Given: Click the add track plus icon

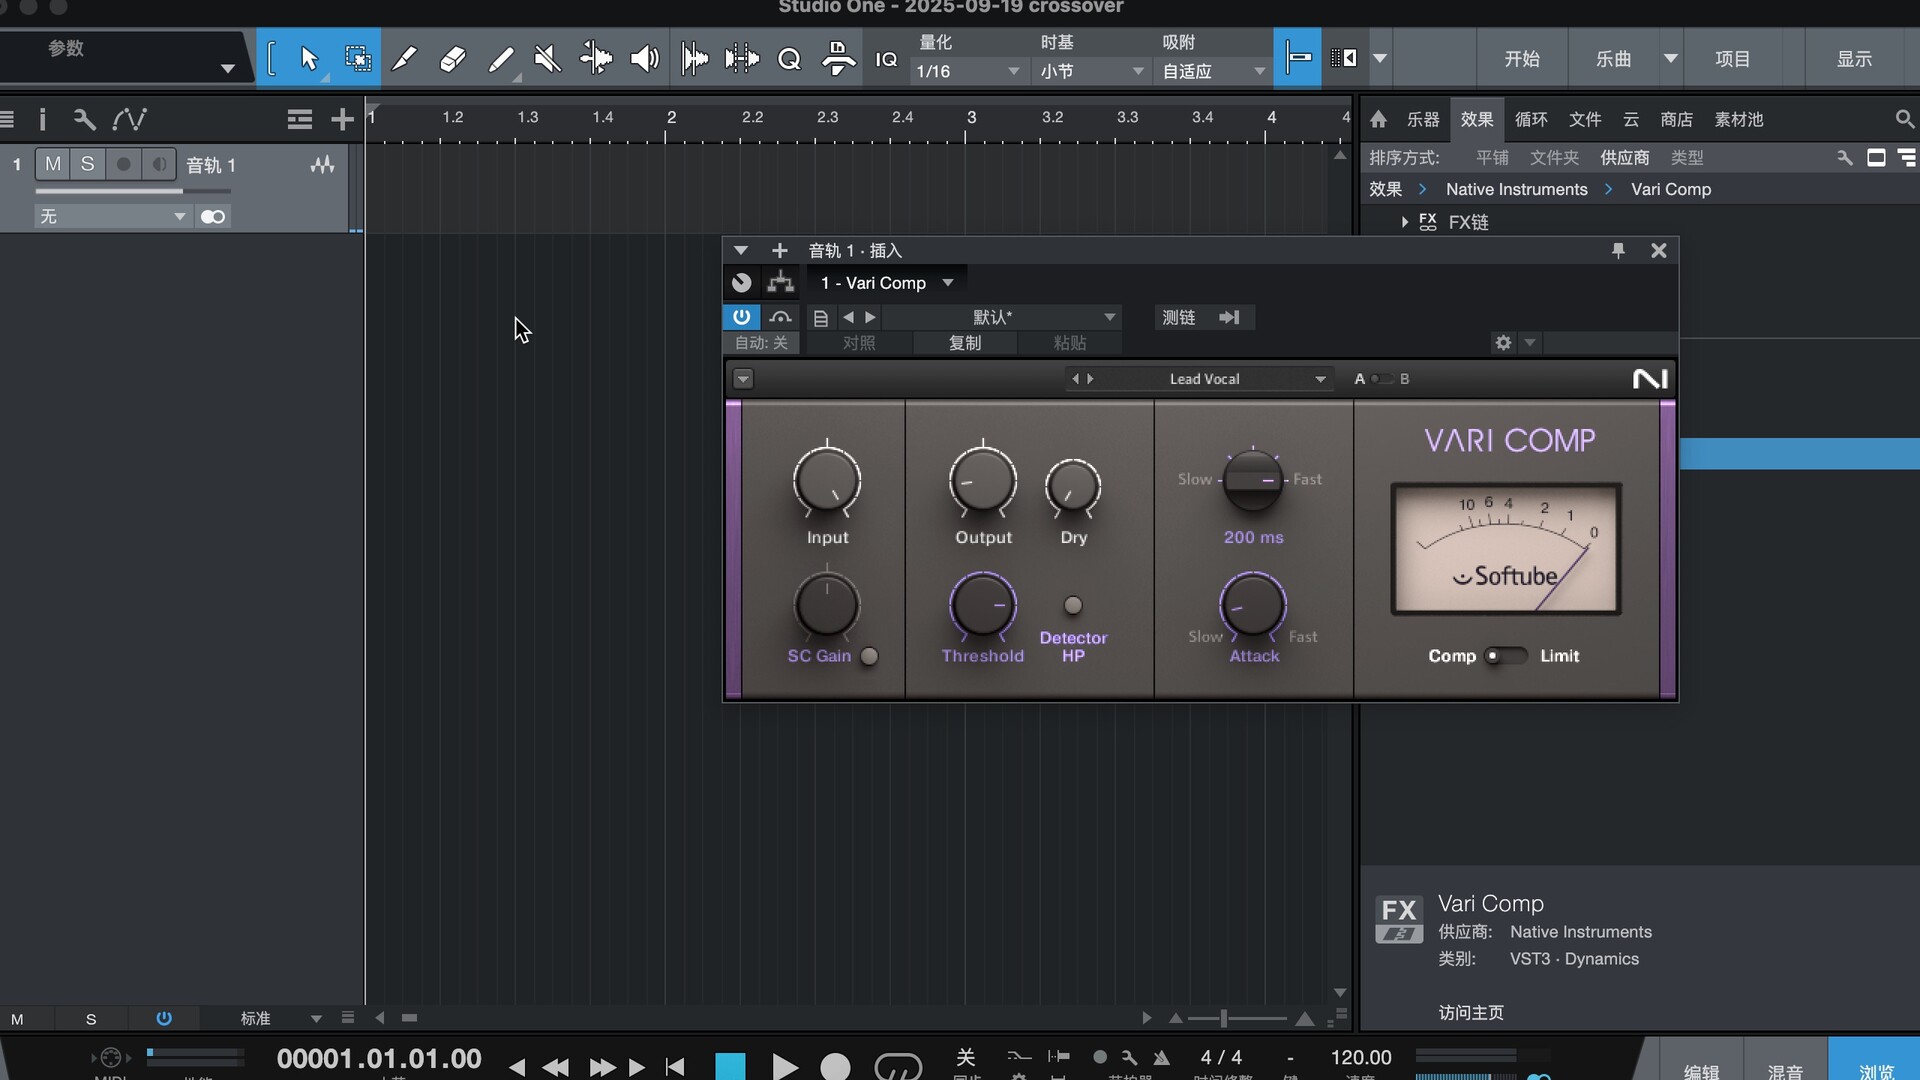Looking at the screenshot, I should [342, 120].
